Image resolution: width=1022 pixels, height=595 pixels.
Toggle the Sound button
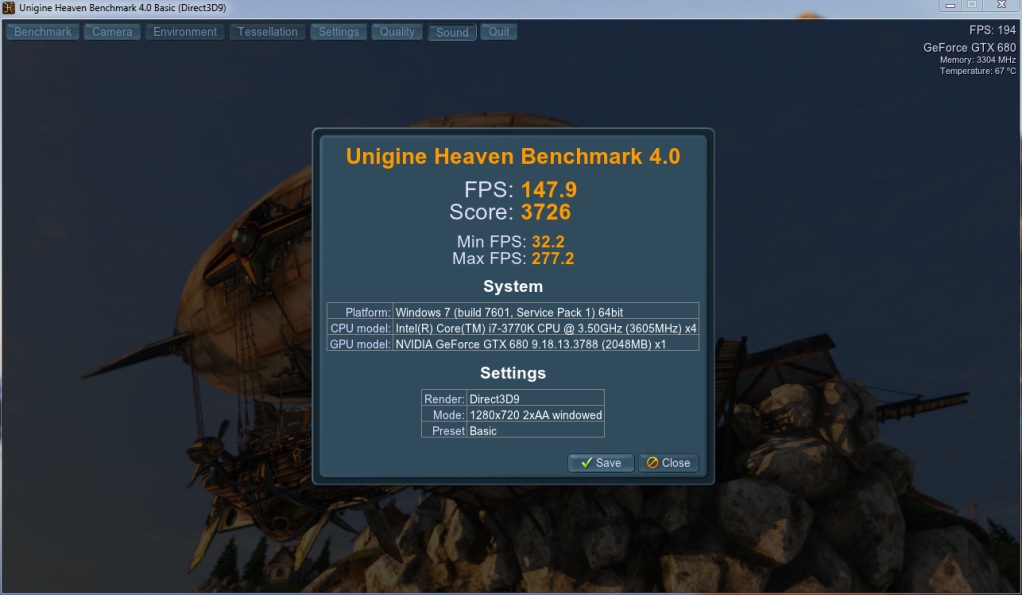point(452,32)
